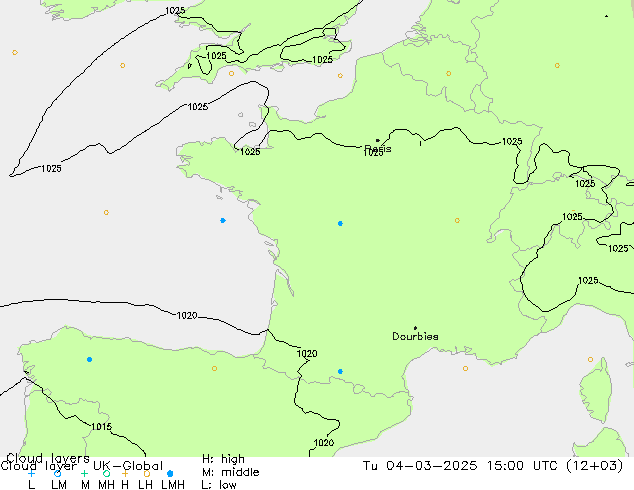The width and height of the screenshot is (634, 490).
Task: Click the filled blue LMH legend symbol
Action: (x=170, y=473)
